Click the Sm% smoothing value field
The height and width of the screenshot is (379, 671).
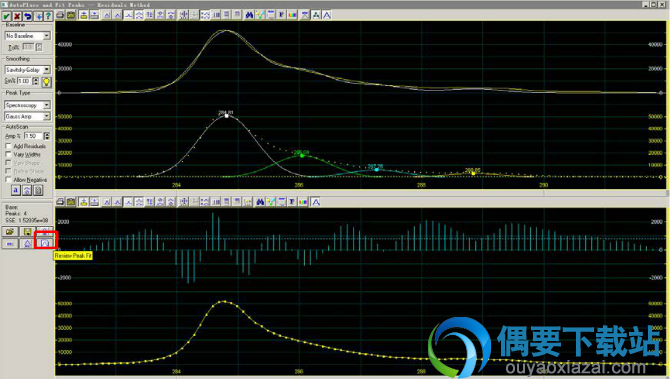pos(24,81)
